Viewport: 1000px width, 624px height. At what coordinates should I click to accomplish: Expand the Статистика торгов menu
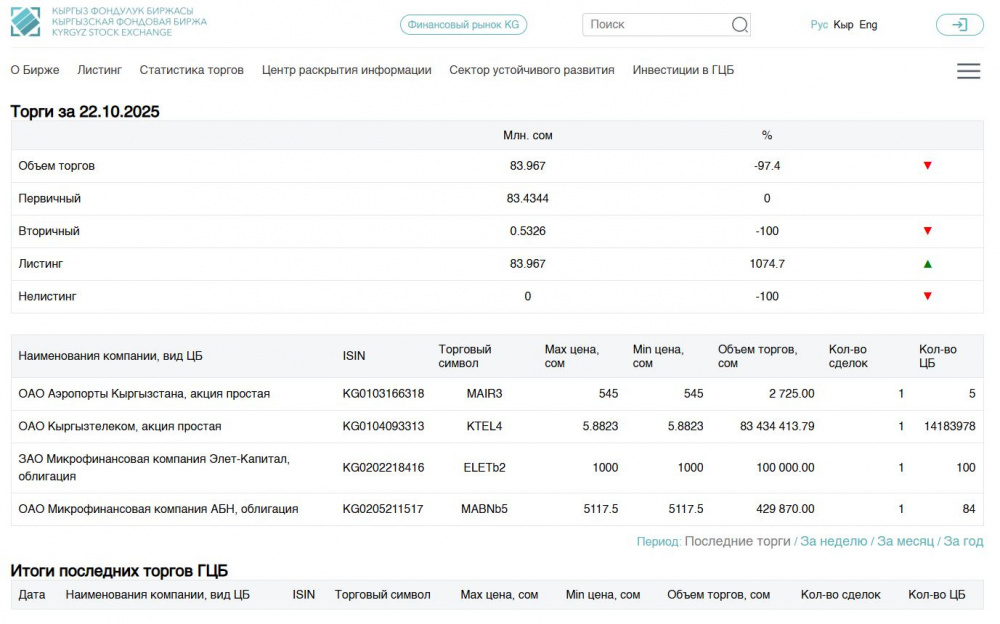[191, 70]
